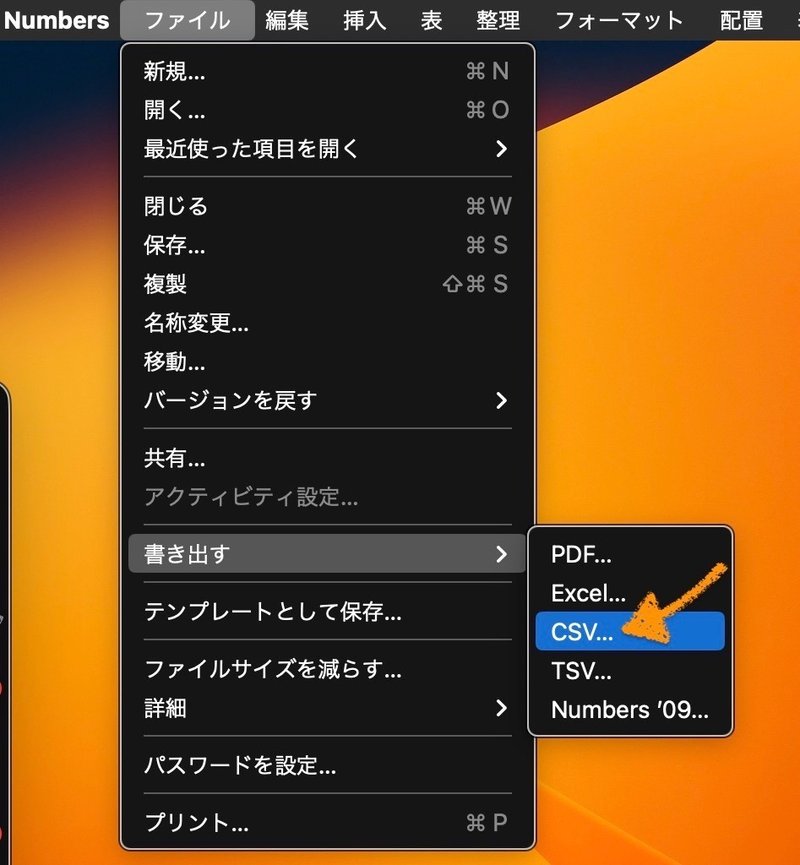Select プリント... menu item
The image size is (800, 865).
click(x=327, y=823)
